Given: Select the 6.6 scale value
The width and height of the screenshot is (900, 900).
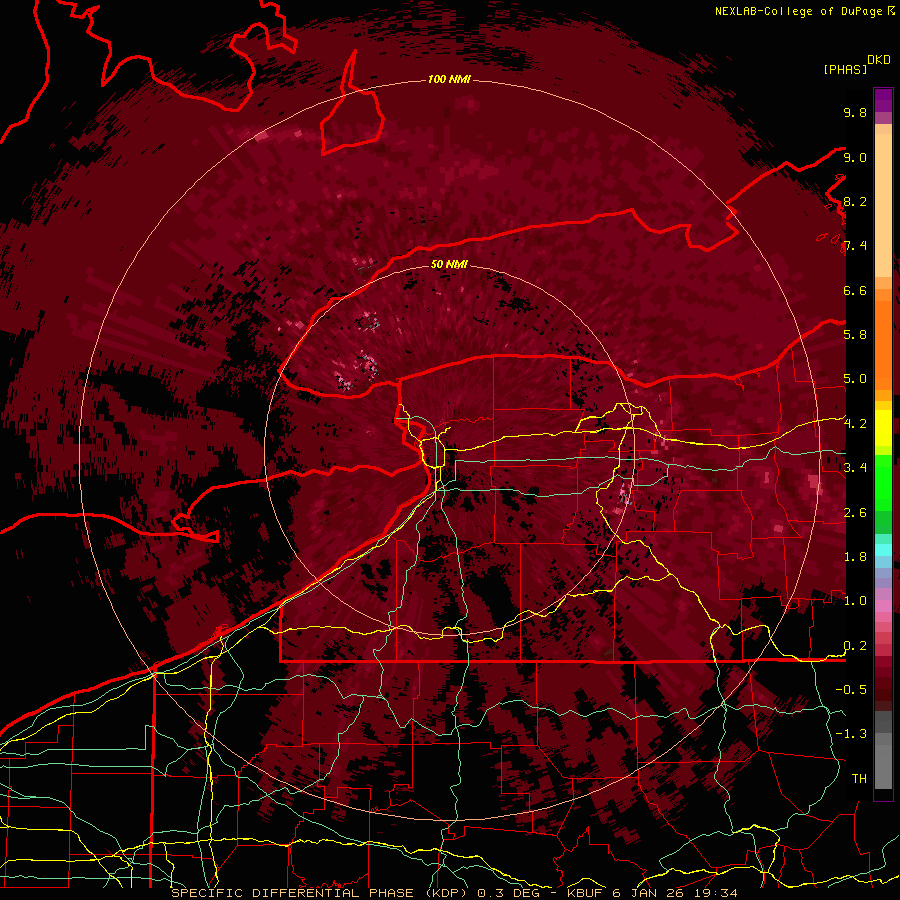Looking at the screenshot, I should pyautogui.click(x=855, y=290).
